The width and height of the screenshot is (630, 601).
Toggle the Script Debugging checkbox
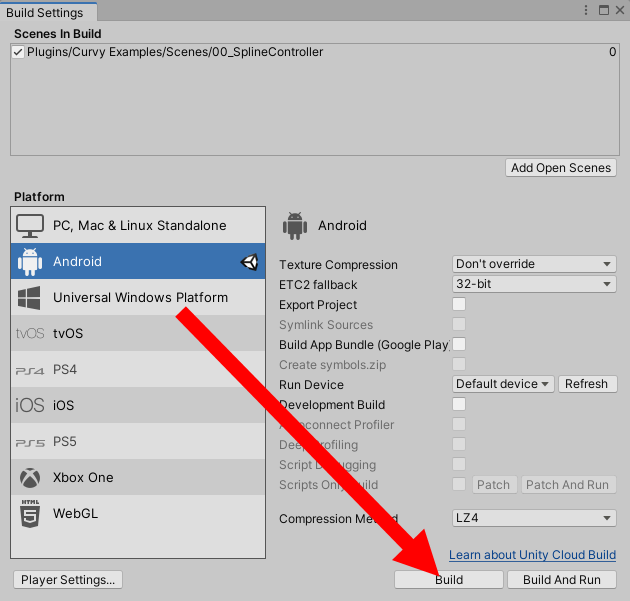pos(459,464)
